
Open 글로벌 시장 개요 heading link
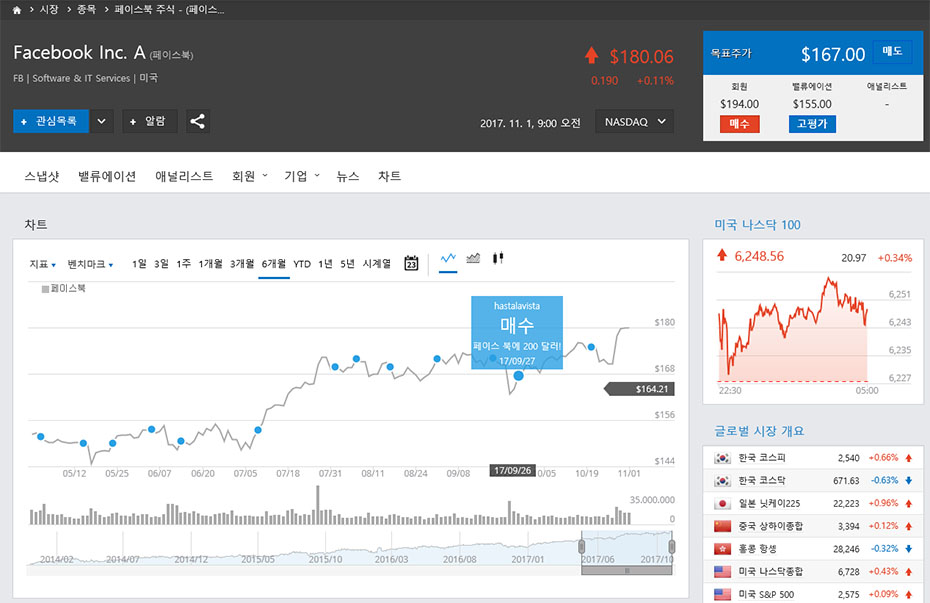(759, 431)
